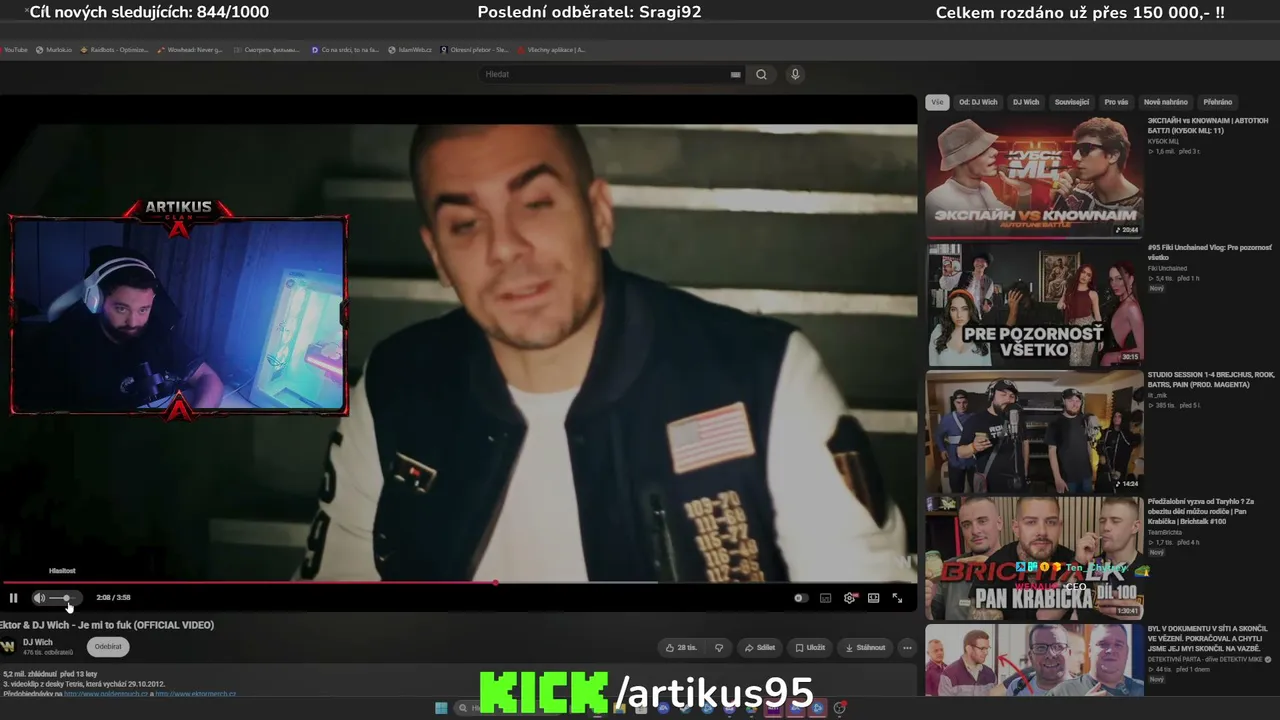Open the Murlok.io bookmark
This screenshot has width=1280, height=720.
(54, 49)
